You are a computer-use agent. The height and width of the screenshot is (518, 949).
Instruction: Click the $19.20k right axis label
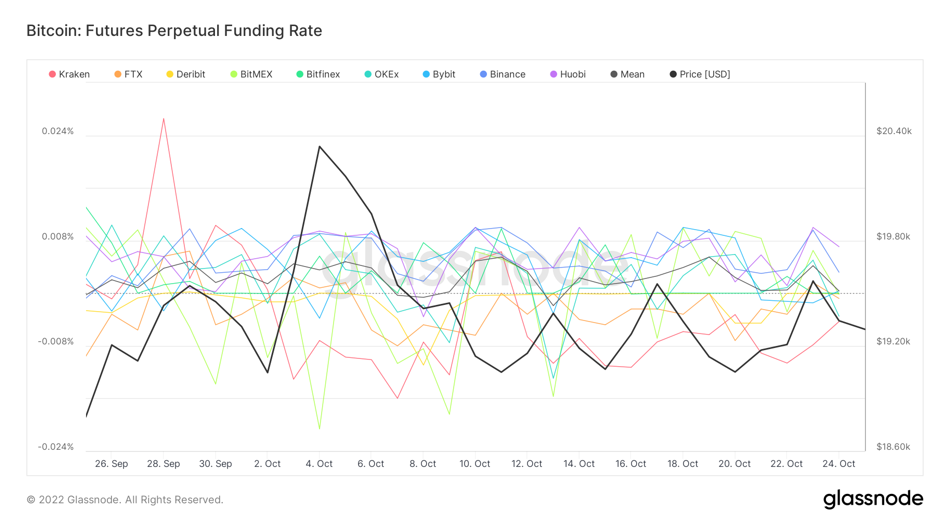click(893, 341)
